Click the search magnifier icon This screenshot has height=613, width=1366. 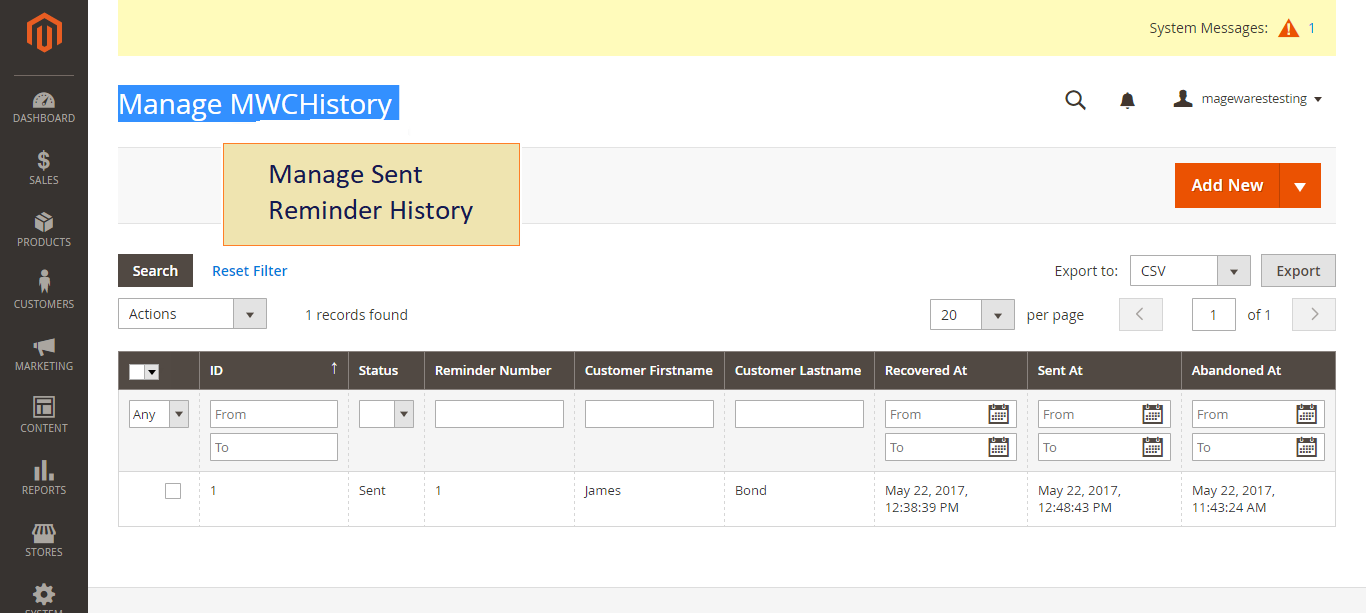click(1075, 100)
